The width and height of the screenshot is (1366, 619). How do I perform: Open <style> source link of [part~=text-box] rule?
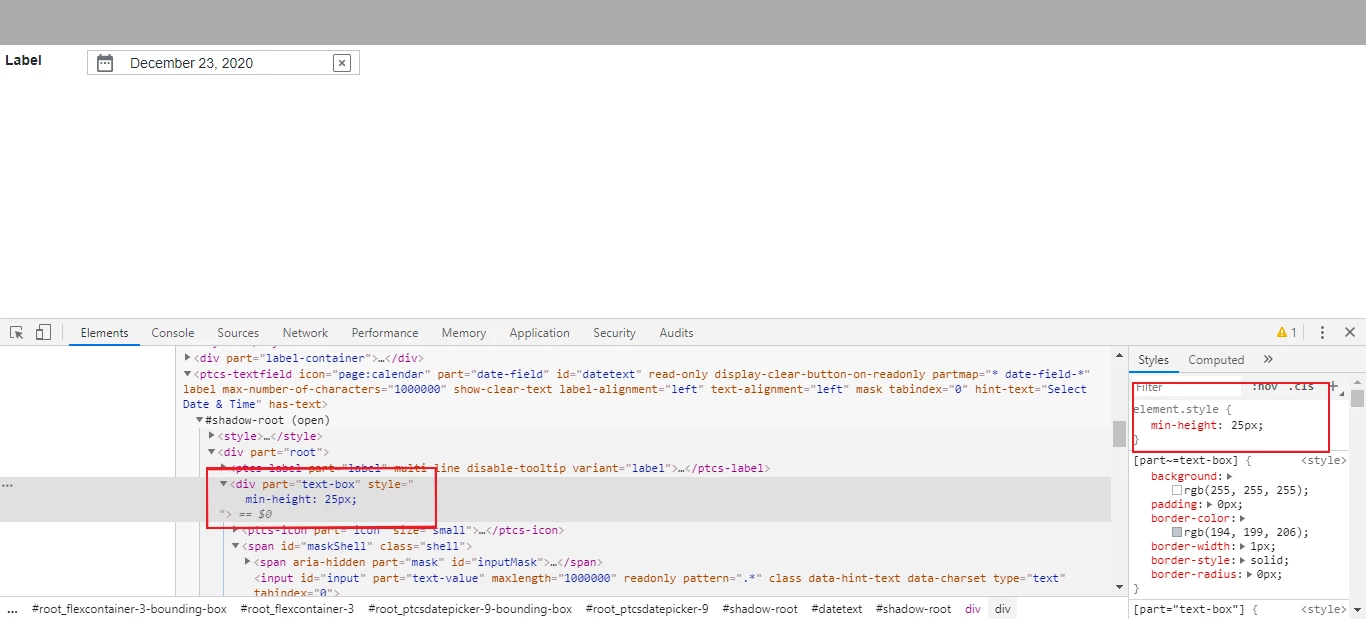coord(1323,461)
